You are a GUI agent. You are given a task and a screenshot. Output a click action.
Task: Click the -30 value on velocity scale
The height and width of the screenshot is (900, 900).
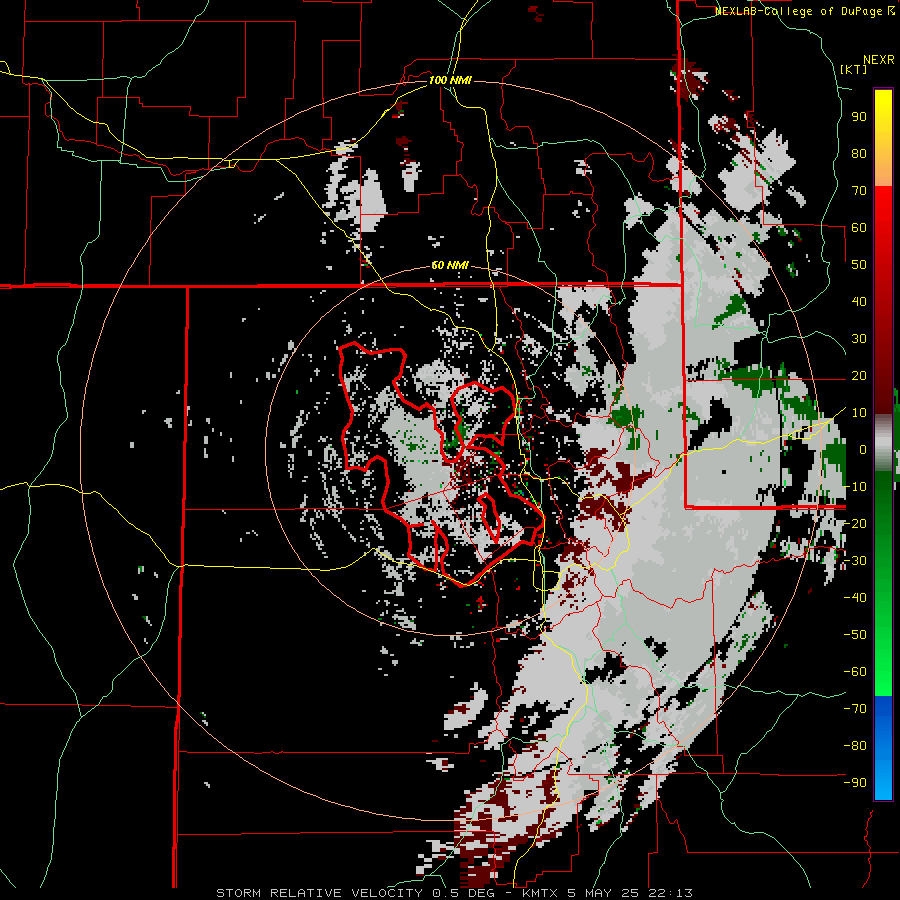click(855, 561)
